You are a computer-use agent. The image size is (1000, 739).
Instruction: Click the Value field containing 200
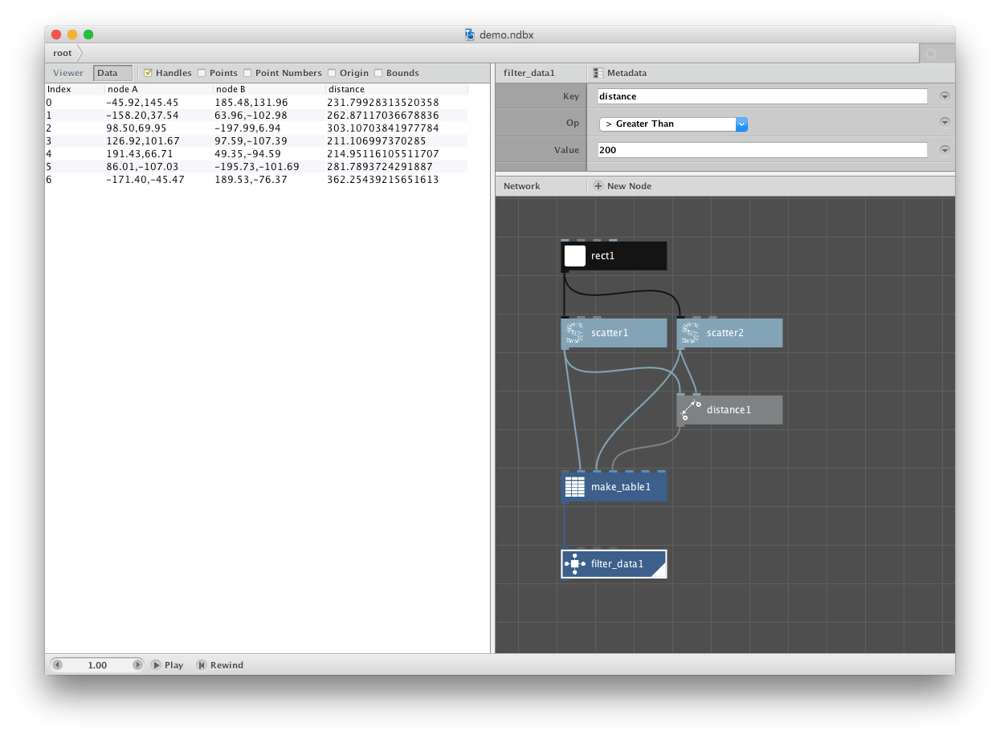coord(762,150)
